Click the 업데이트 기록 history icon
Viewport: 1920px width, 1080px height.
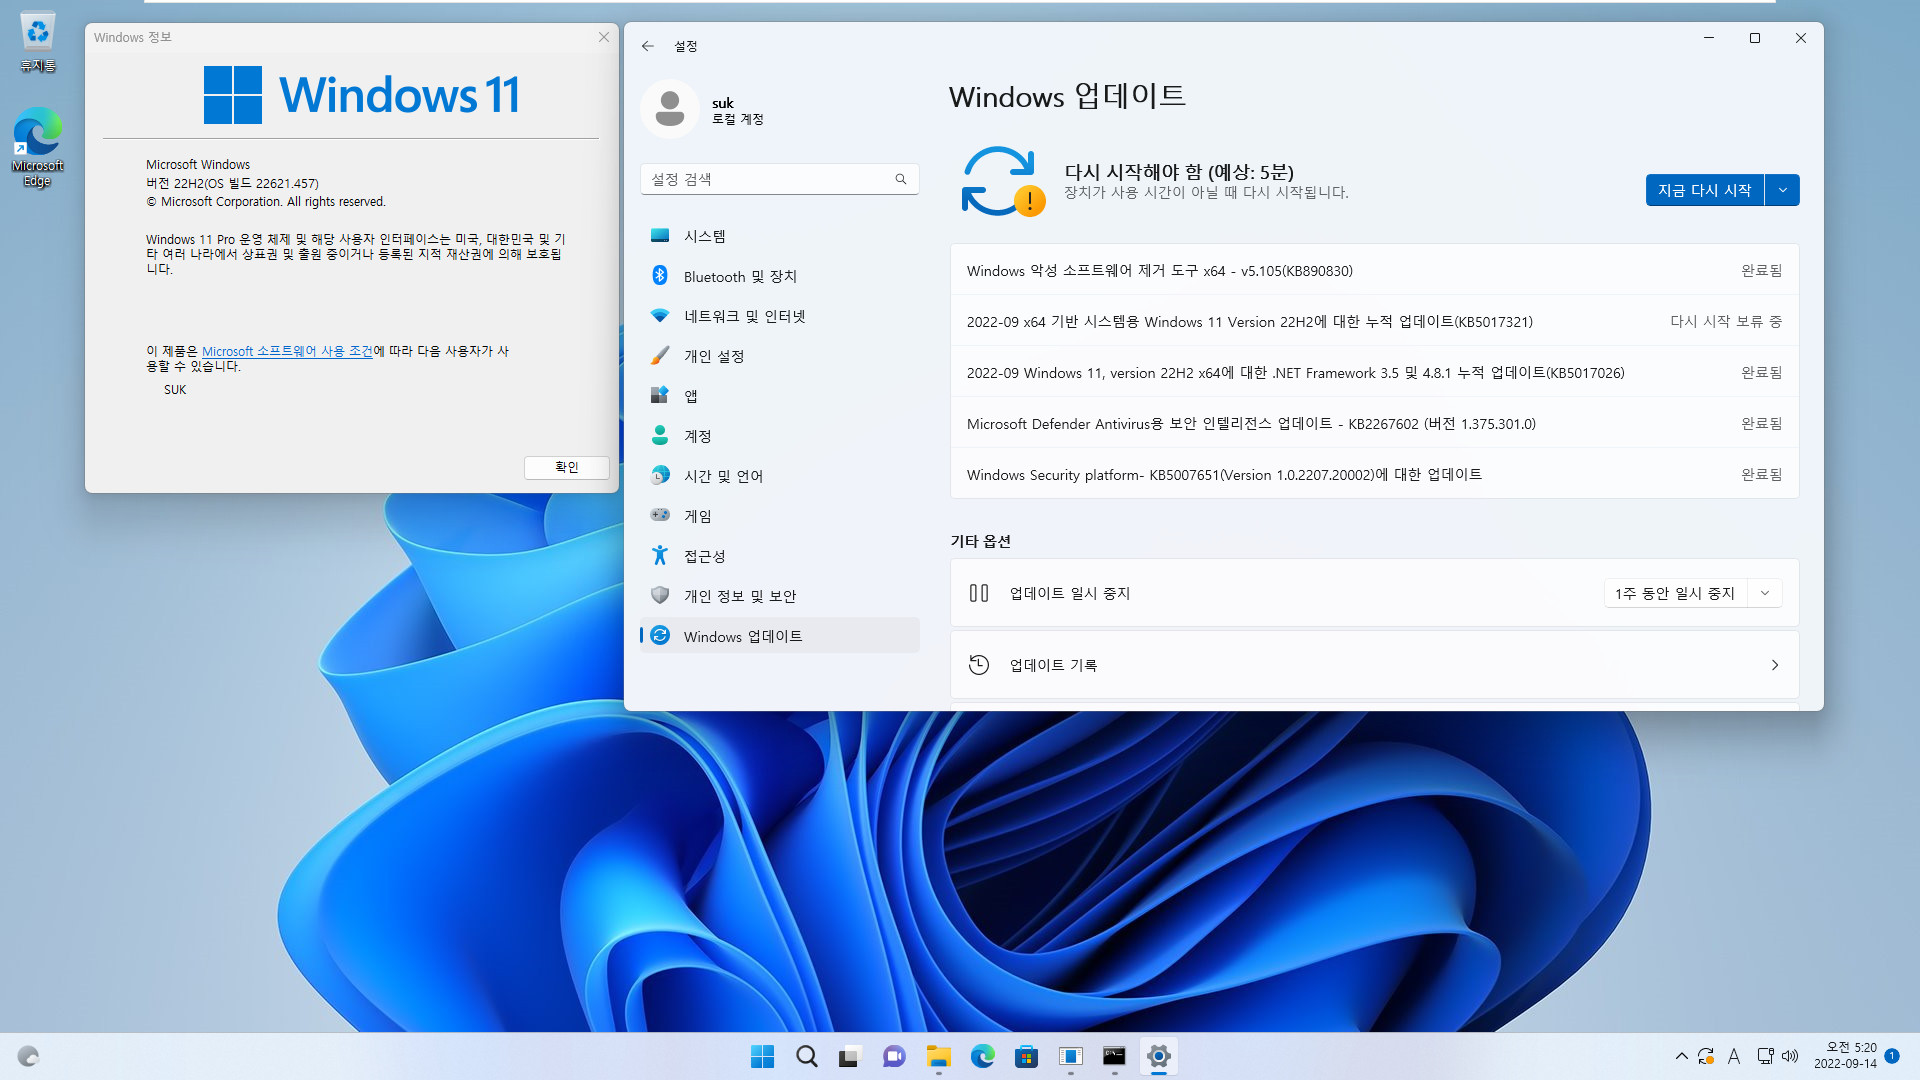click(x=979, y=665)
